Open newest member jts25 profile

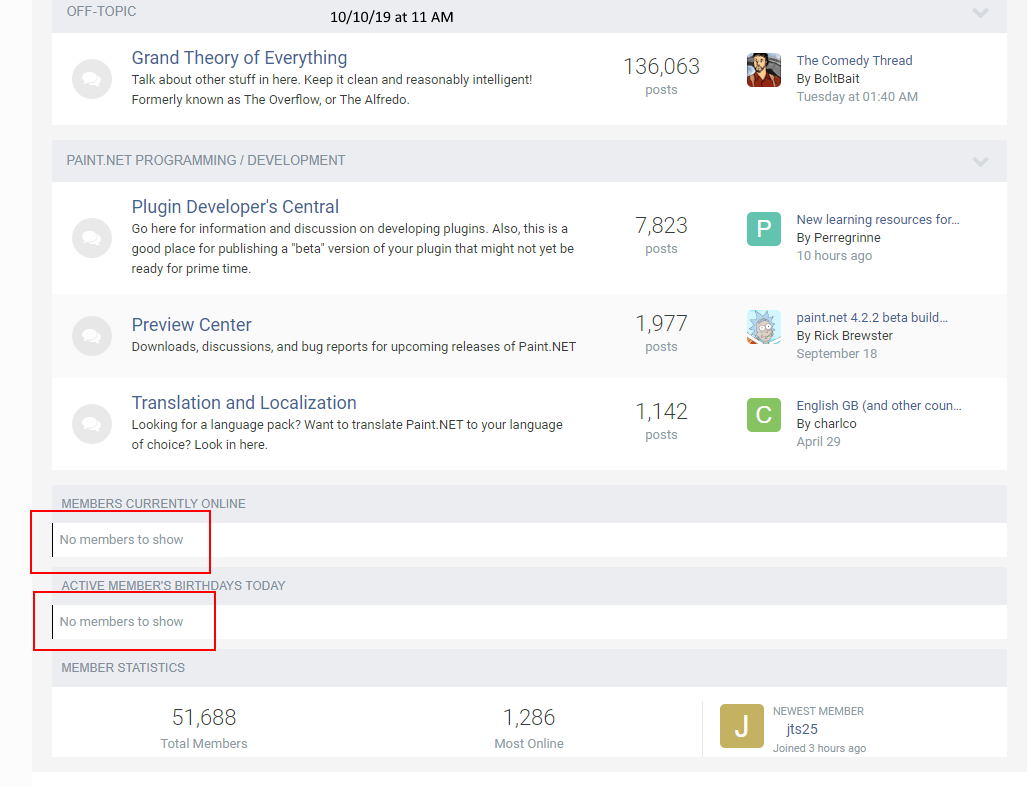(x=802, y=730)
